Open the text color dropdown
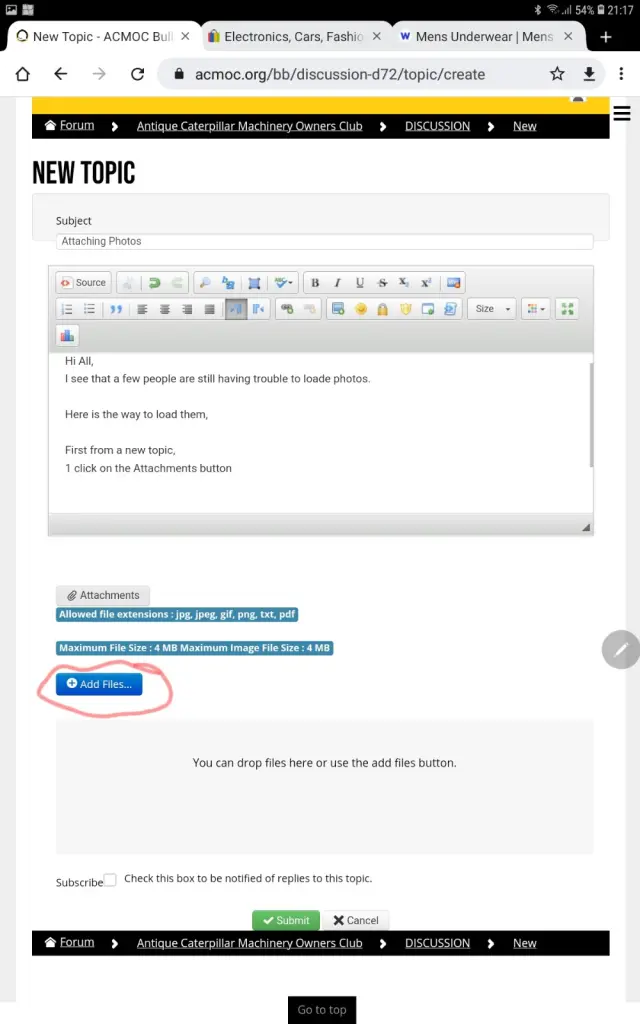The width and height of the screenshot is (640, 1024). click(536, 309)
